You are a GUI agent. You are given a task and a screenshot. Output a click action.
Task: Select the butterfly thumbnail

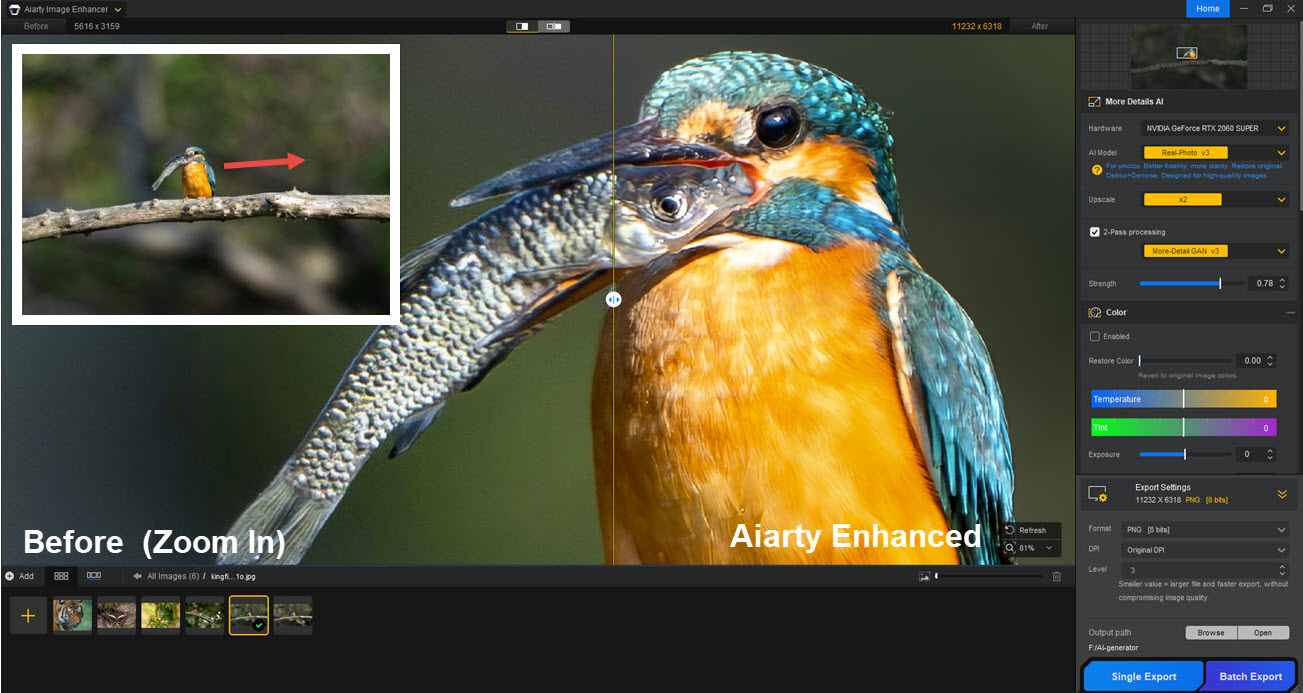[x=116, y=615]
